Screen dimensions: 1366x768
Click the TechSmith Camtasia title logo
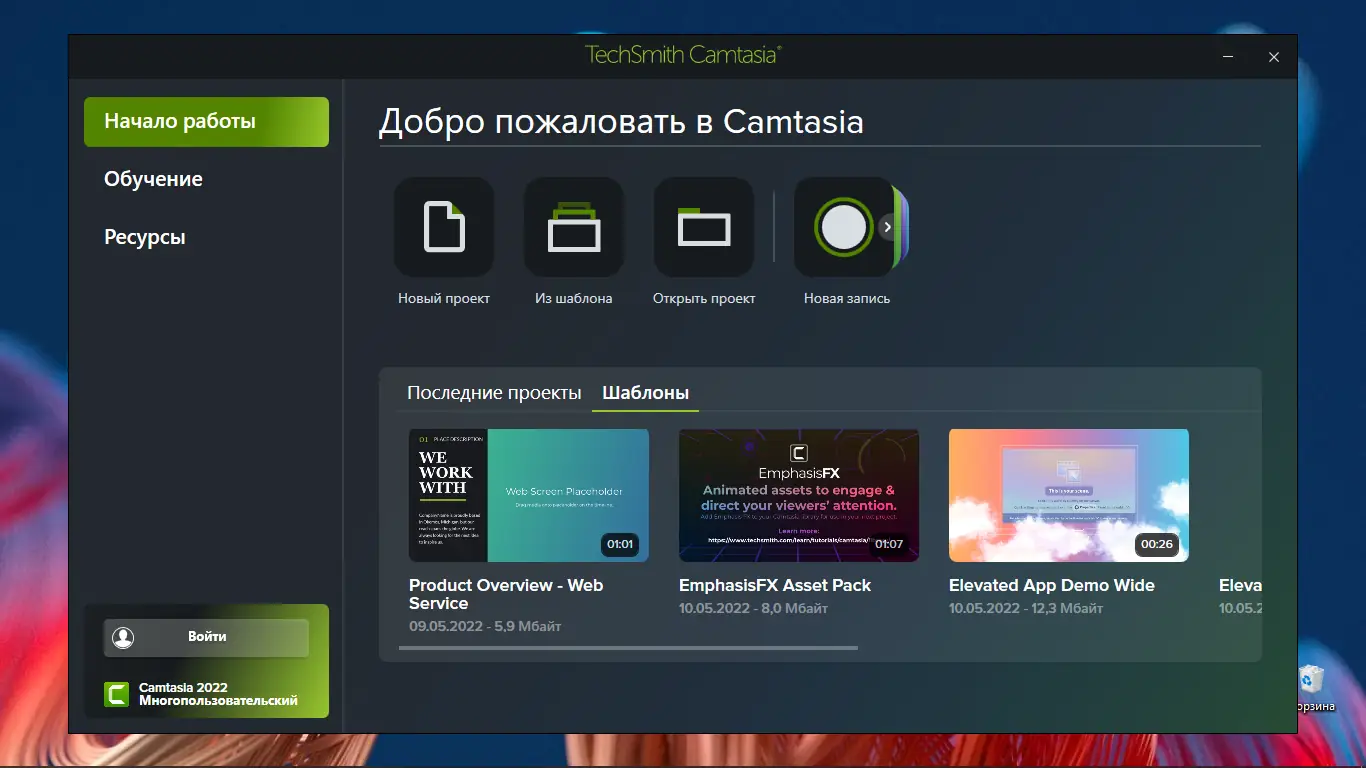pyautogui.click(x=681, y=56)
